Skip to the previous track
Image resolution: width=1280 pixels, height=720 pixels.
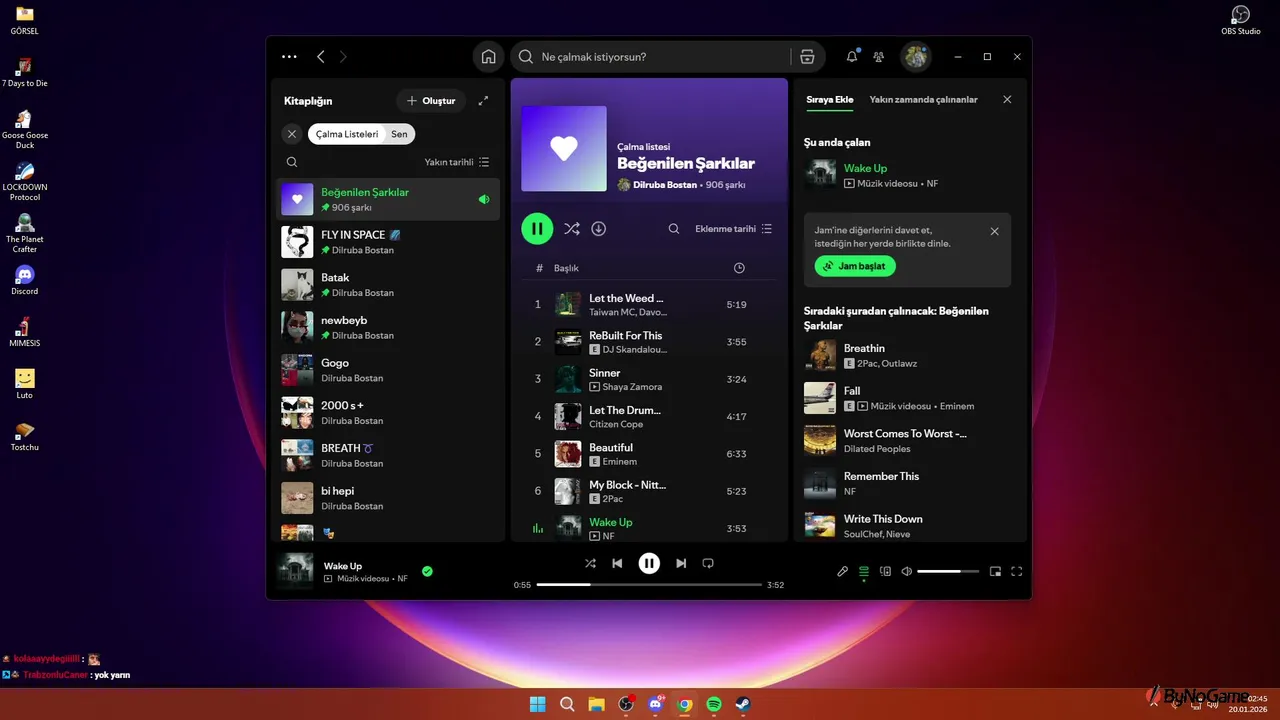click(618, 564)
